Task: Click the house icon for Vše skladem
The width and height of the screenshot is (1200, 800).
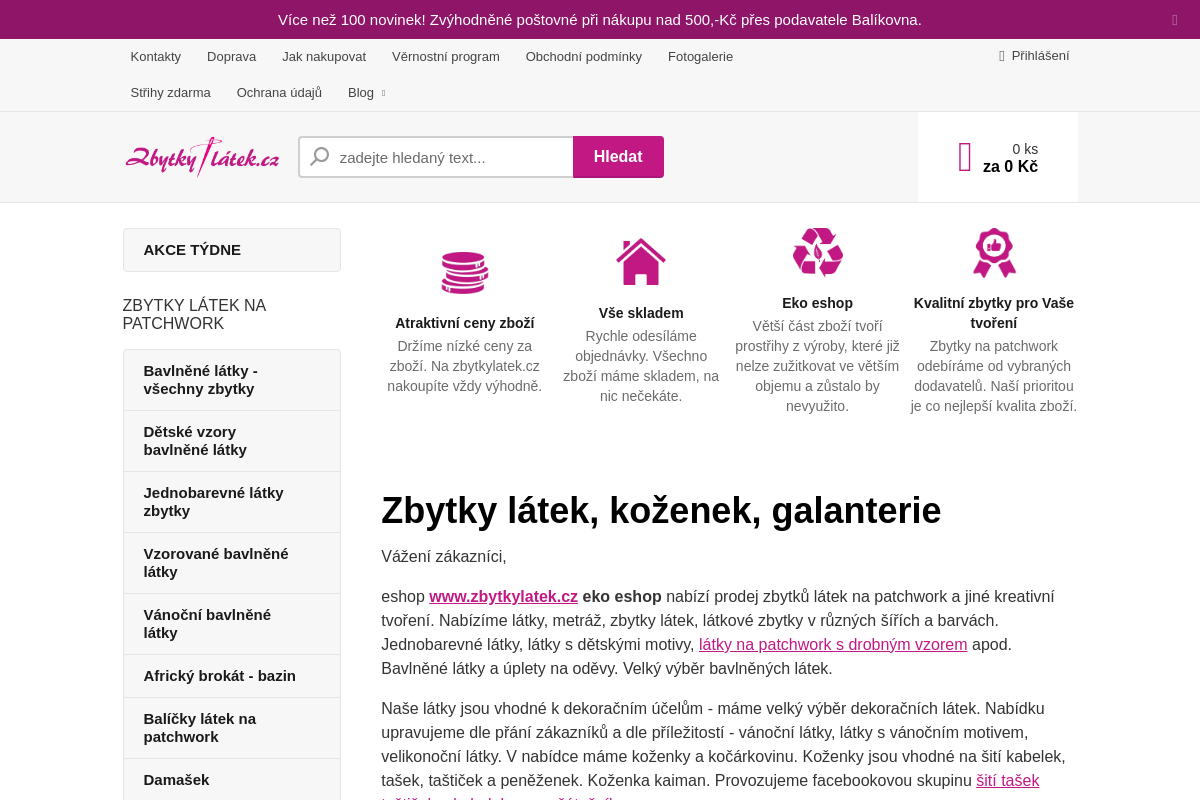Action: pos(641,262)
